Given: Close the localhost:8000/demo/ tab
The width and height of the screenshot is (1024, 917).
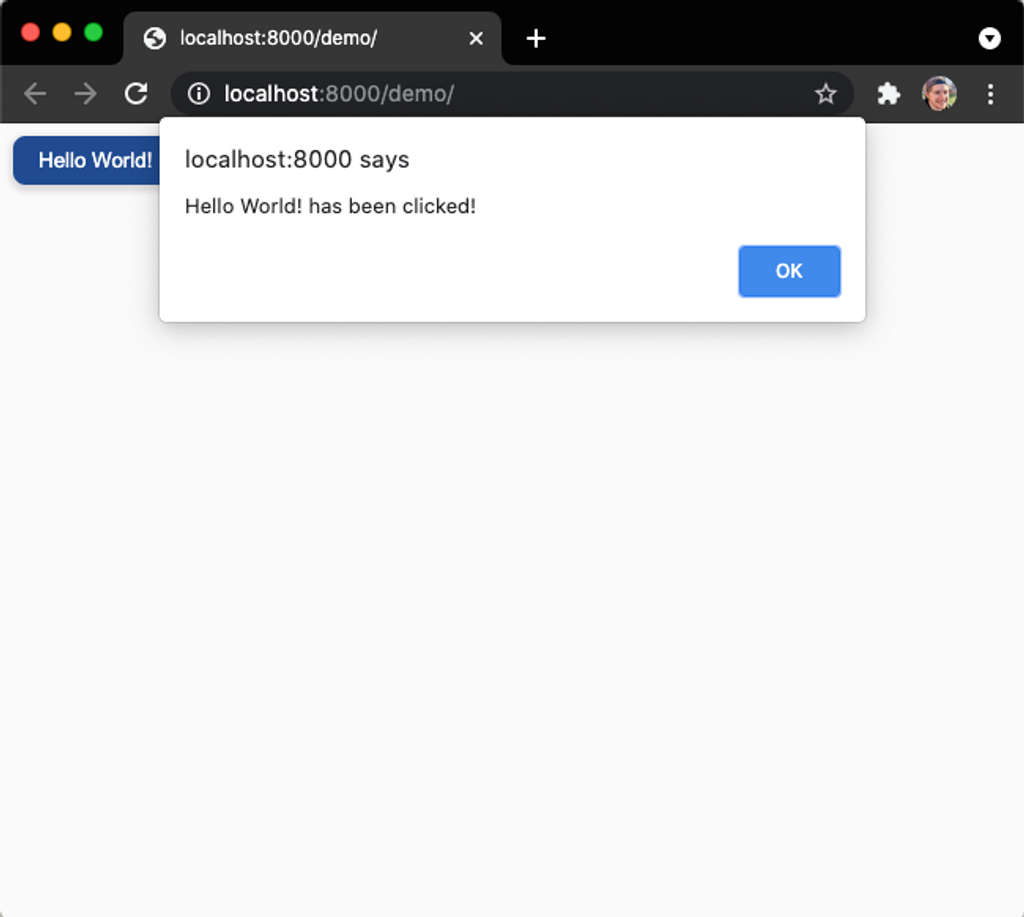Looking at the screenshot, I should tap(476, 39).
